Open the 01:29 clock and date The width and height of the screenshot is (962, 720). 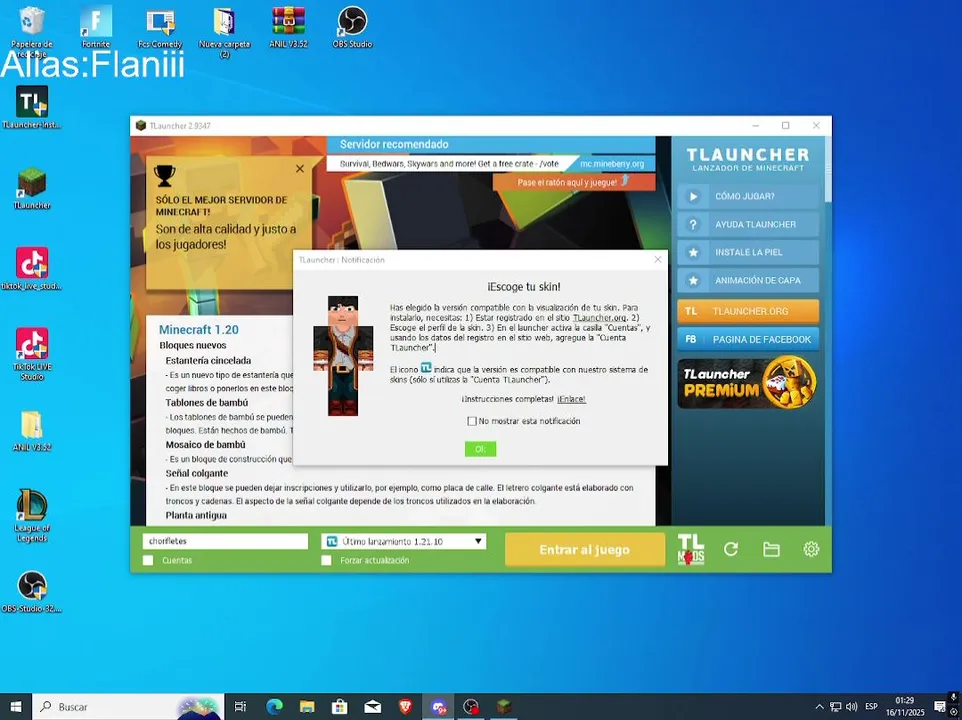(905, 707)
